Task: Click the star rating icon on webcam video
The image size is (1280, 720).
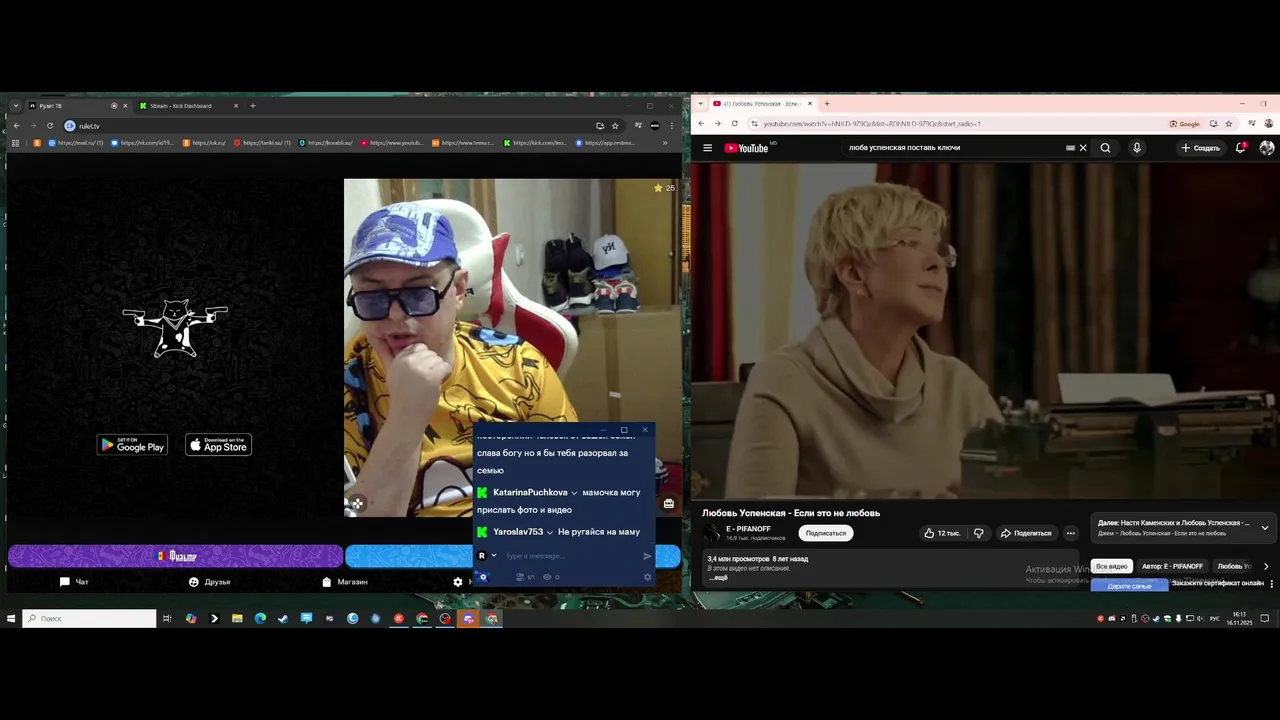Action: point(658,188)
